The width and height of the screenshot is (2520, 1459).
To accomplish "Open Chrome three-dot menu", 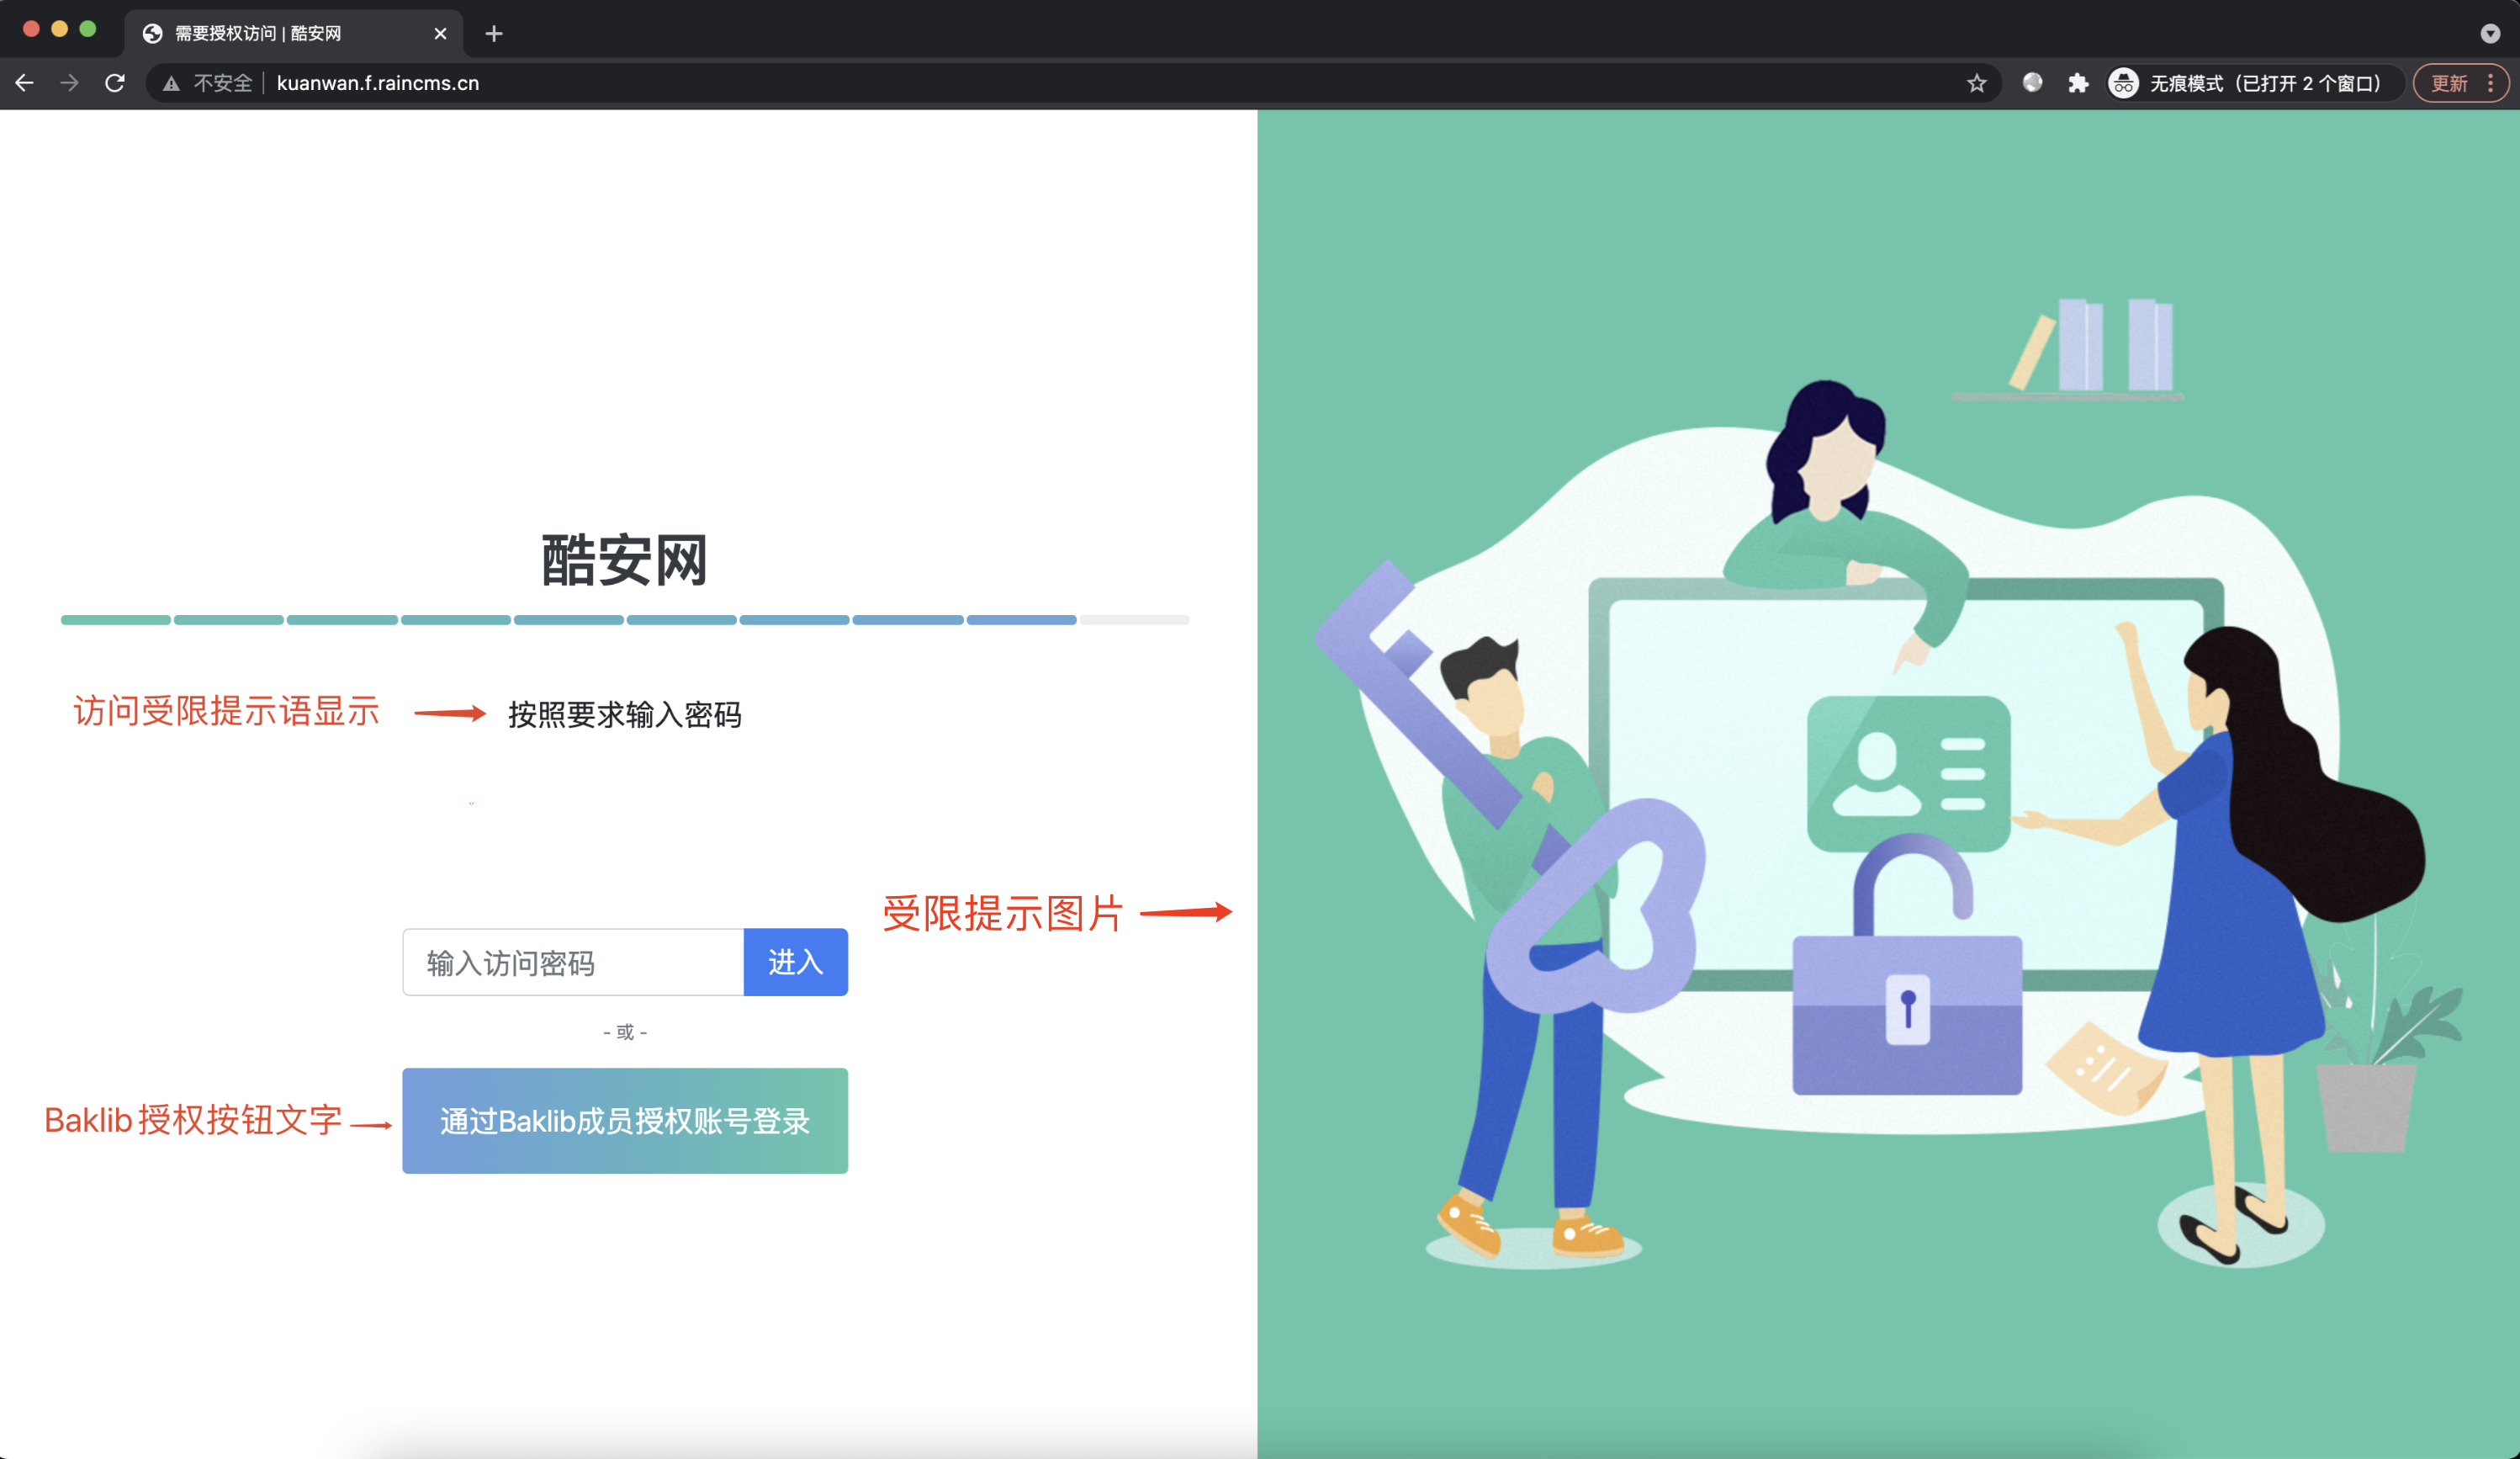I will click(x=2490, y=83).
